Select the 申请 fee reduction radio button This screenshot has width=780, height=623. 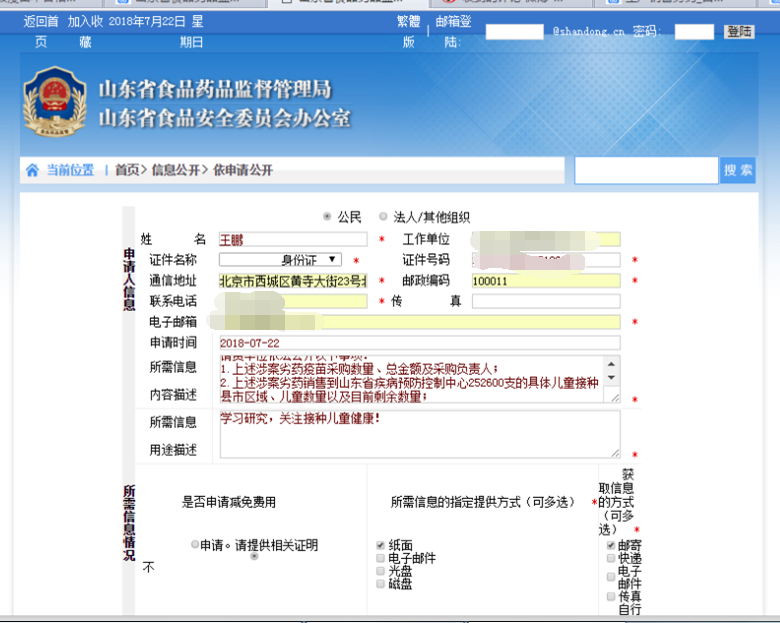coord(194,545)
